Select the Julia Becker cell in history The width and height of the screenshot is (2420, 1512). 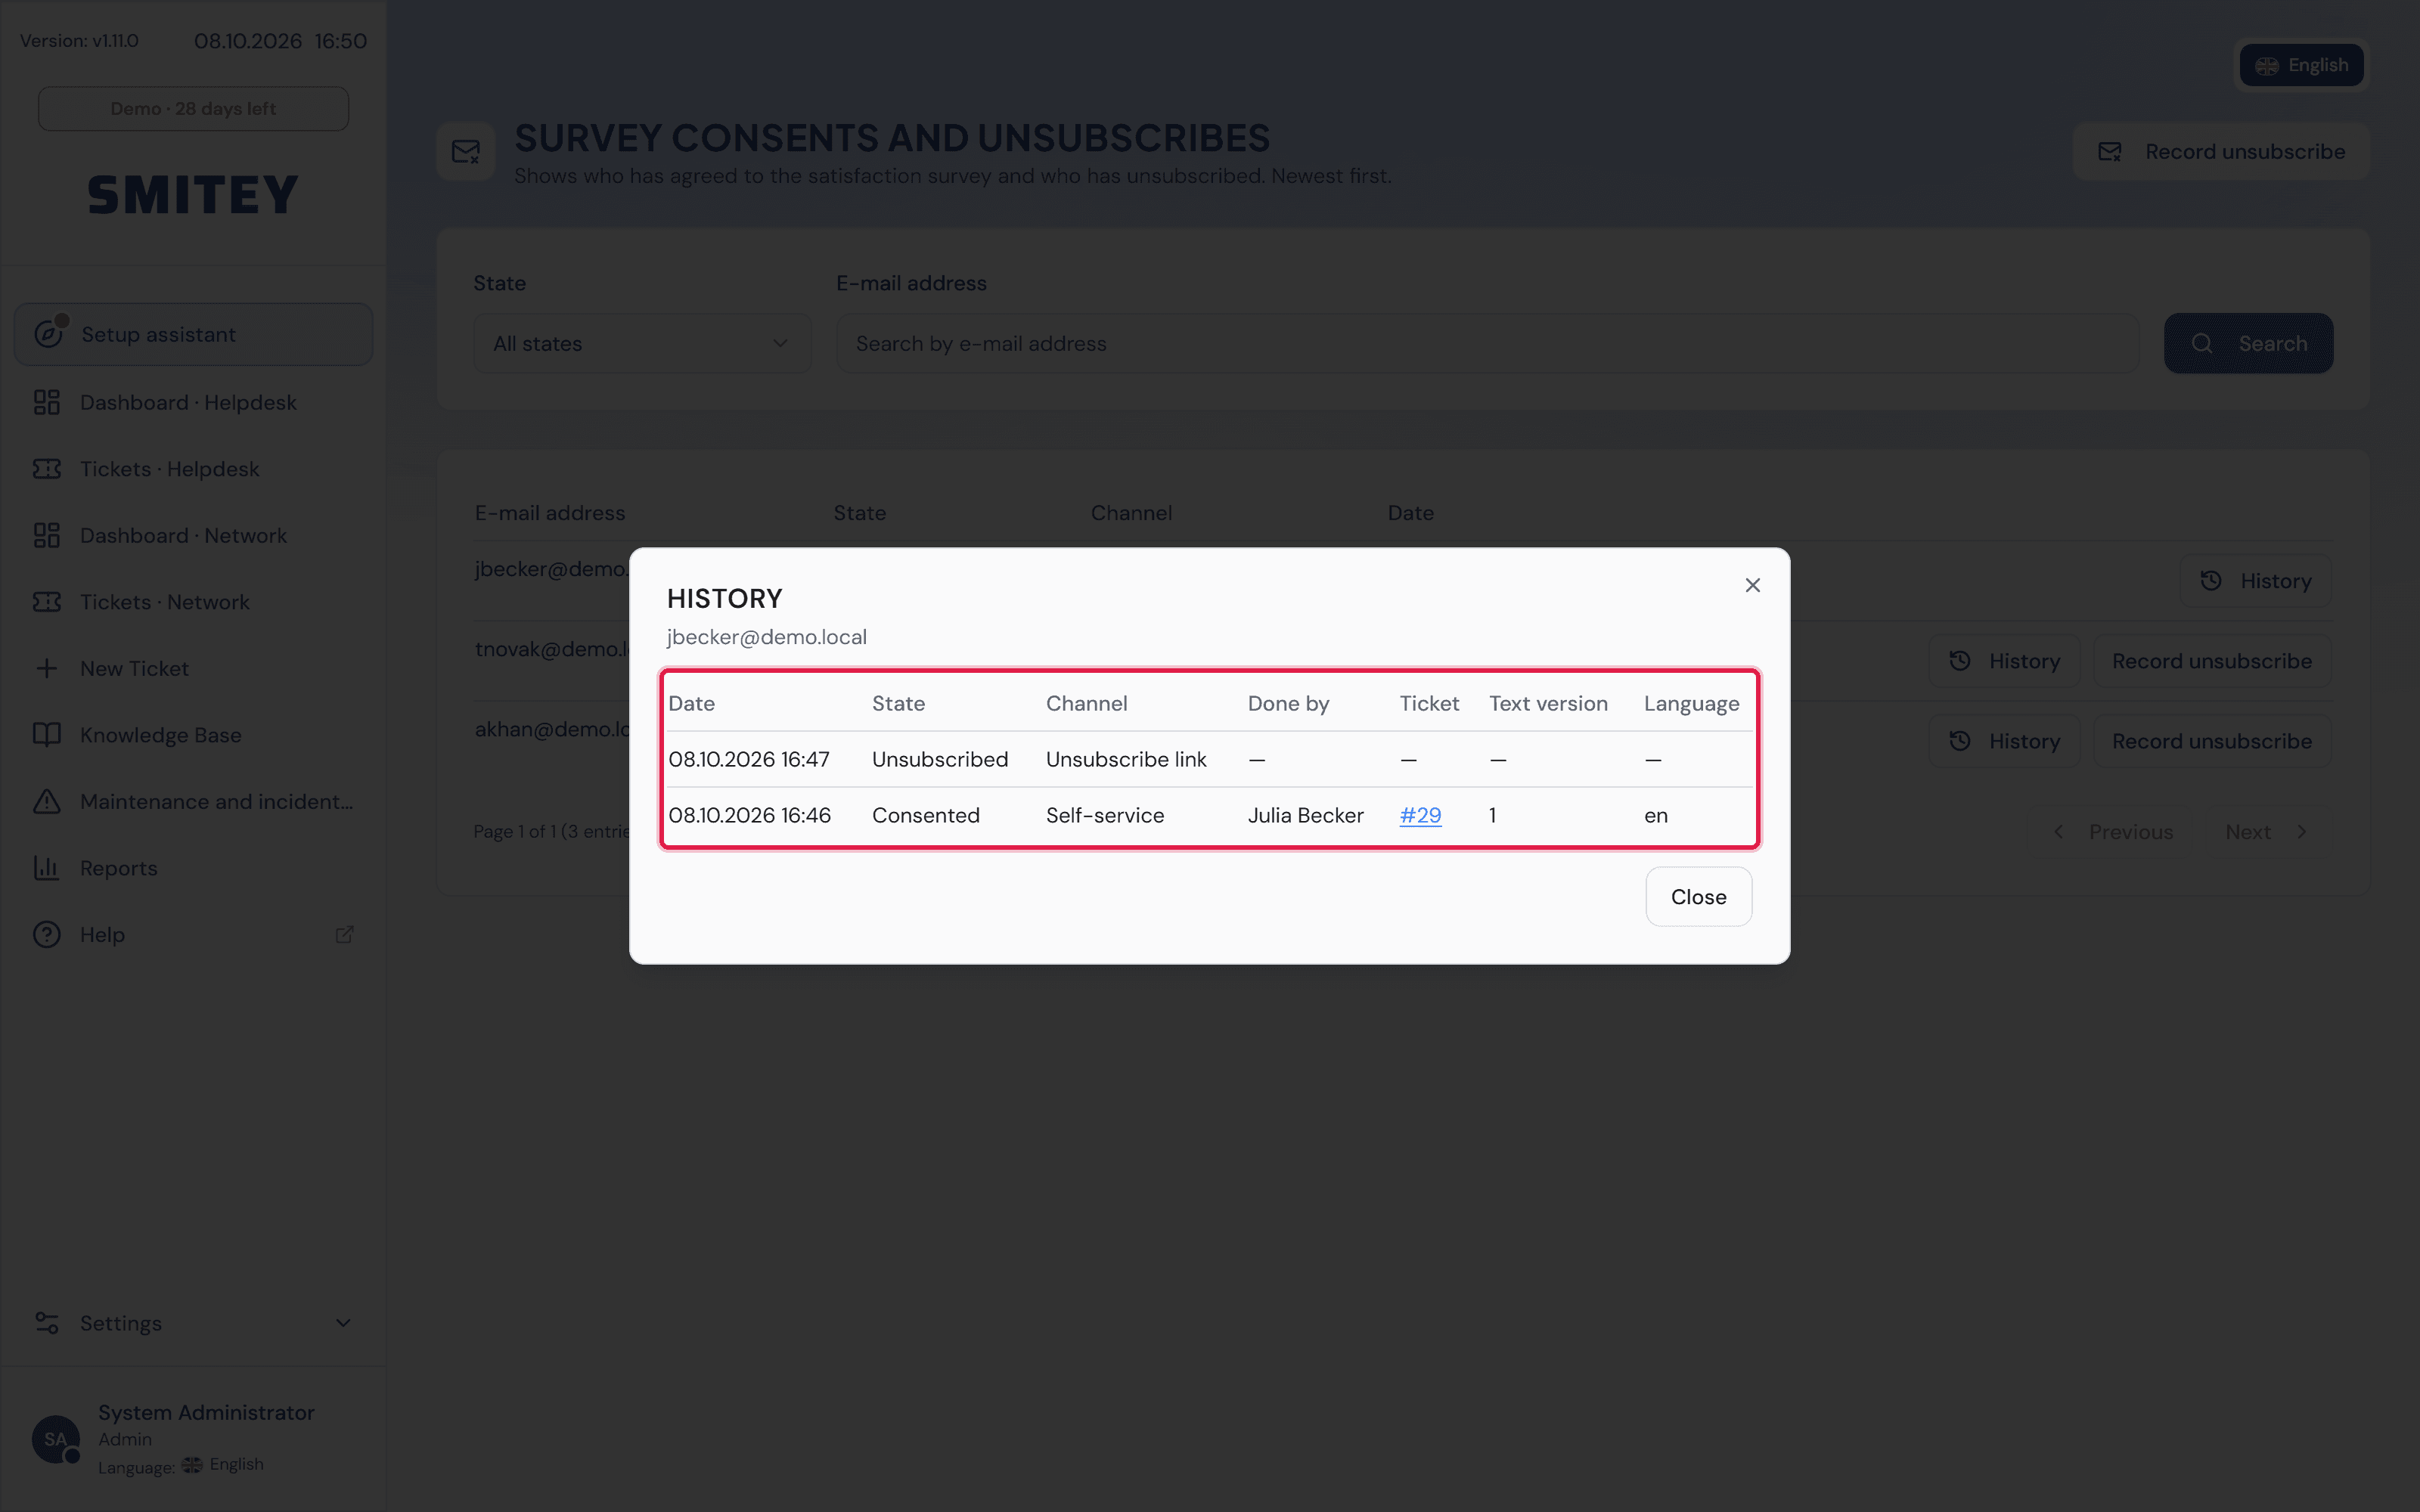1305,815
